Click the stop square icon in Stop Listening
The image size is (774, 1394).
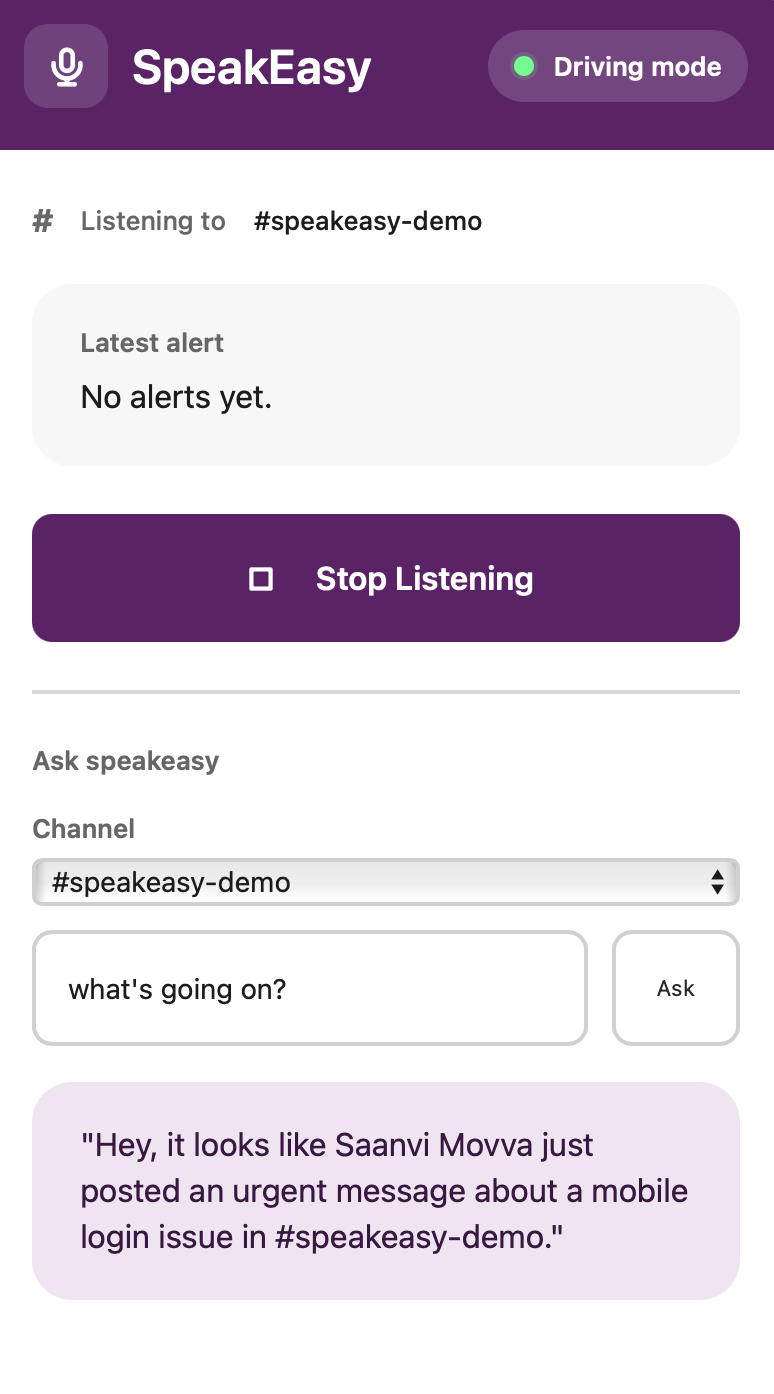[x=261, y=579]
